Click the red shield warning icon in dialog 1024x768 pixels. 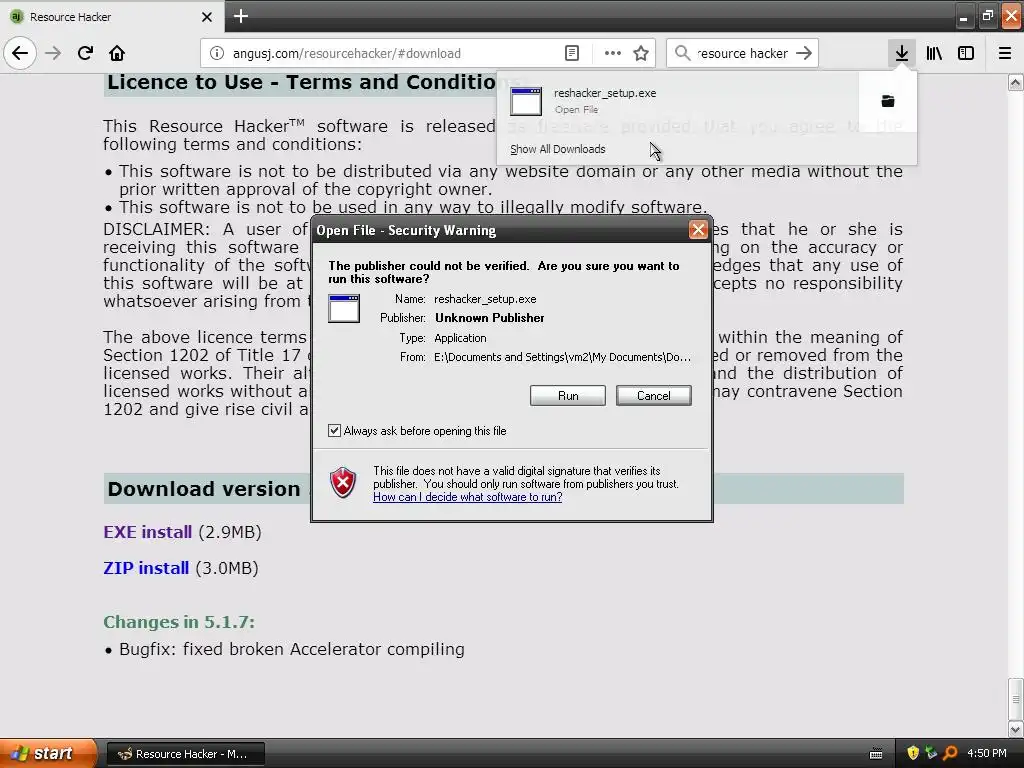pos(343,483)
